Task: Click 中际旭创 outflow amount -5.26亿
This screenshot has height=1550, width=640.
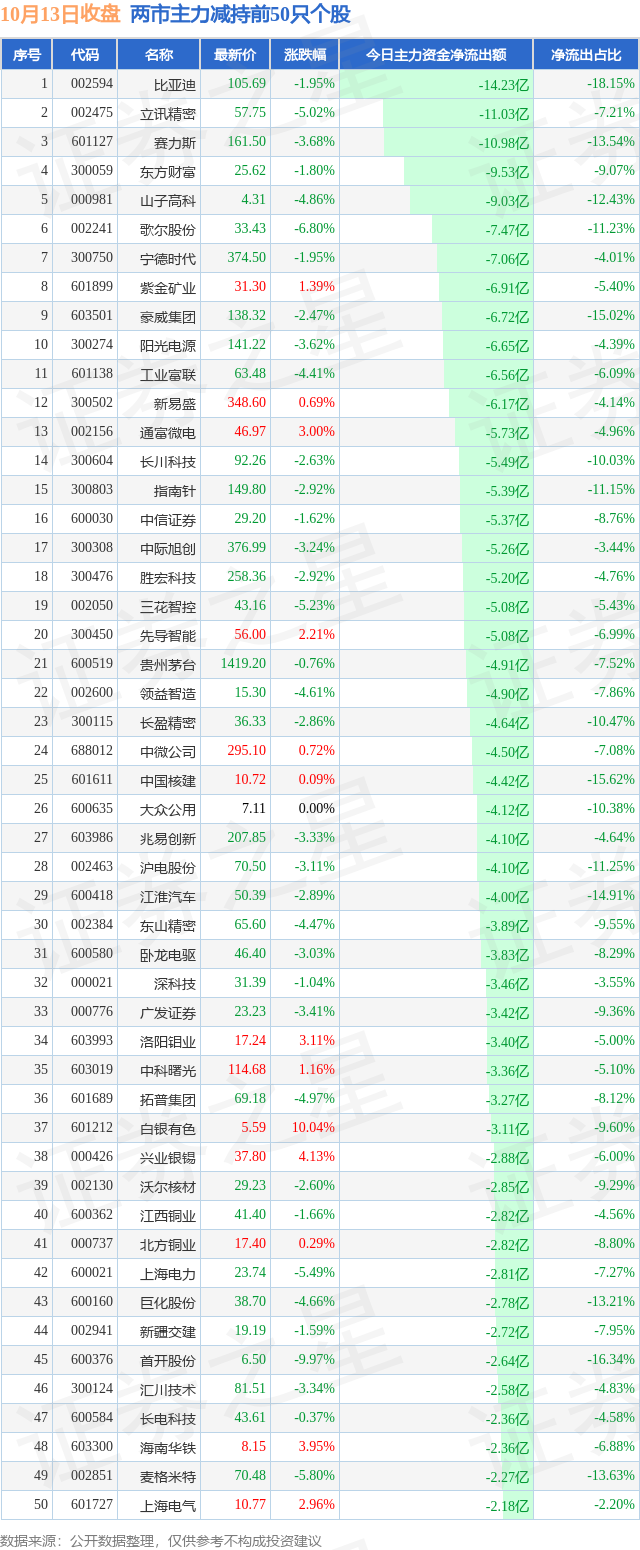Action: tap(507, 549)
